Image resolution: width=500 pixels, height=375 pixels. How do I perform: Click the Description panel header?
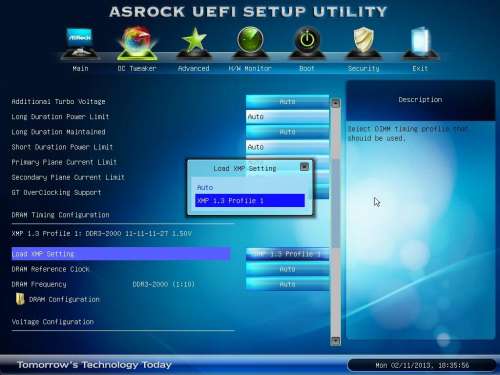coord(420,100)
